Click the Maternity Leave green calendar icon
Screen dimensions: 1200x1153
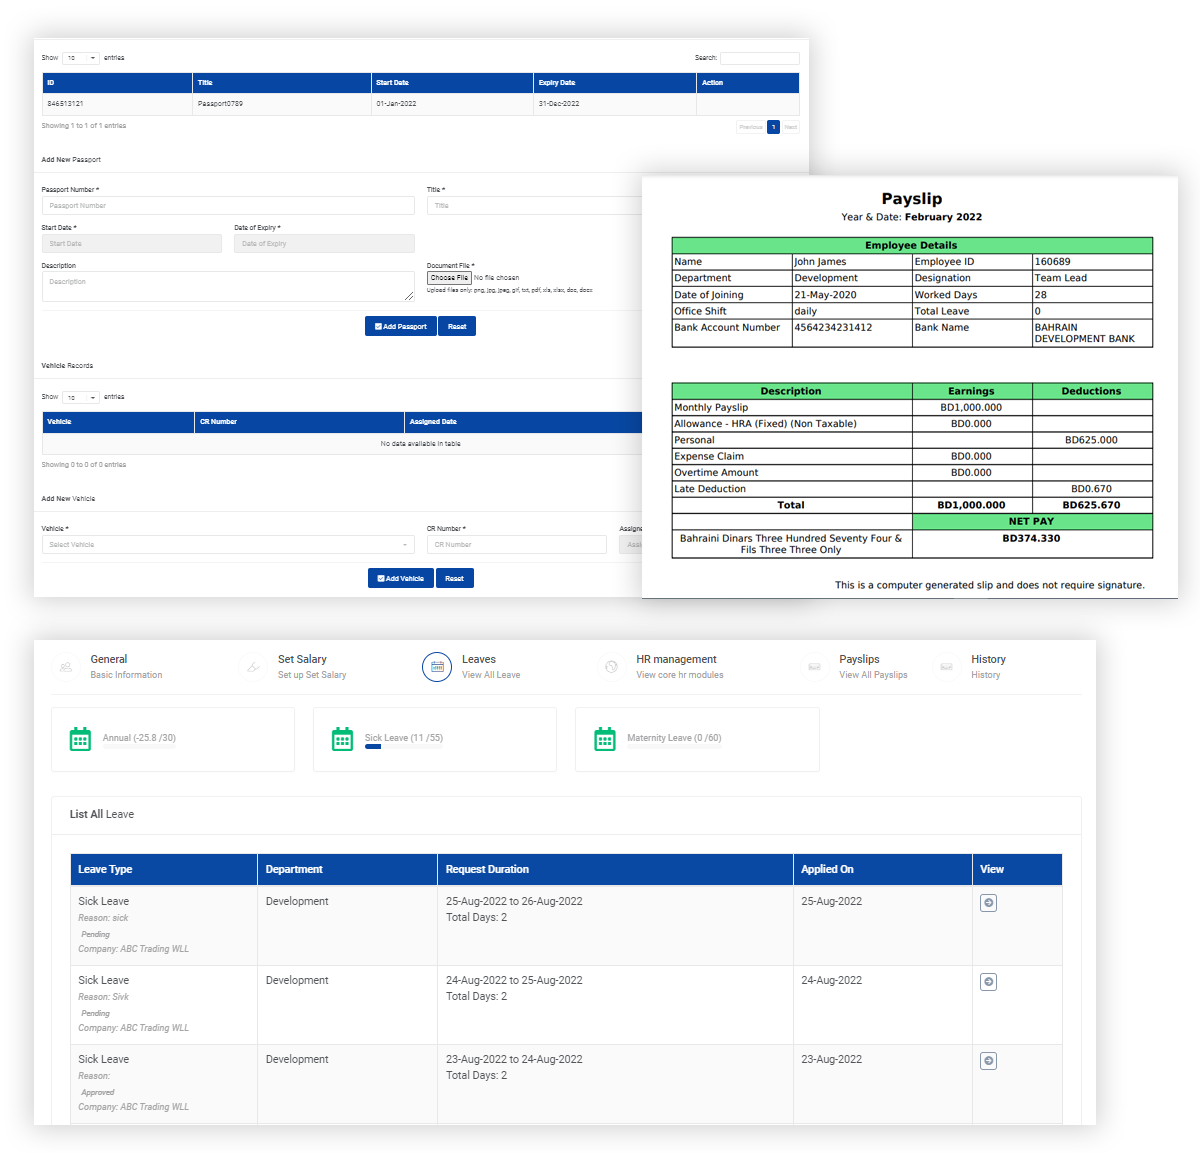[x=605, y=739]
